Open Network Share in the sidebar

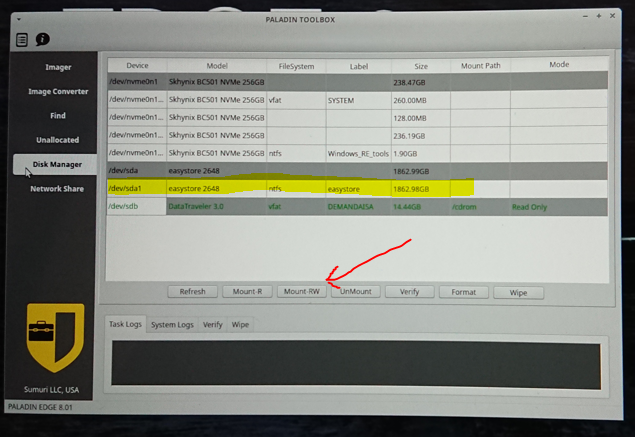pyautogui.click(x=57, y=189)
